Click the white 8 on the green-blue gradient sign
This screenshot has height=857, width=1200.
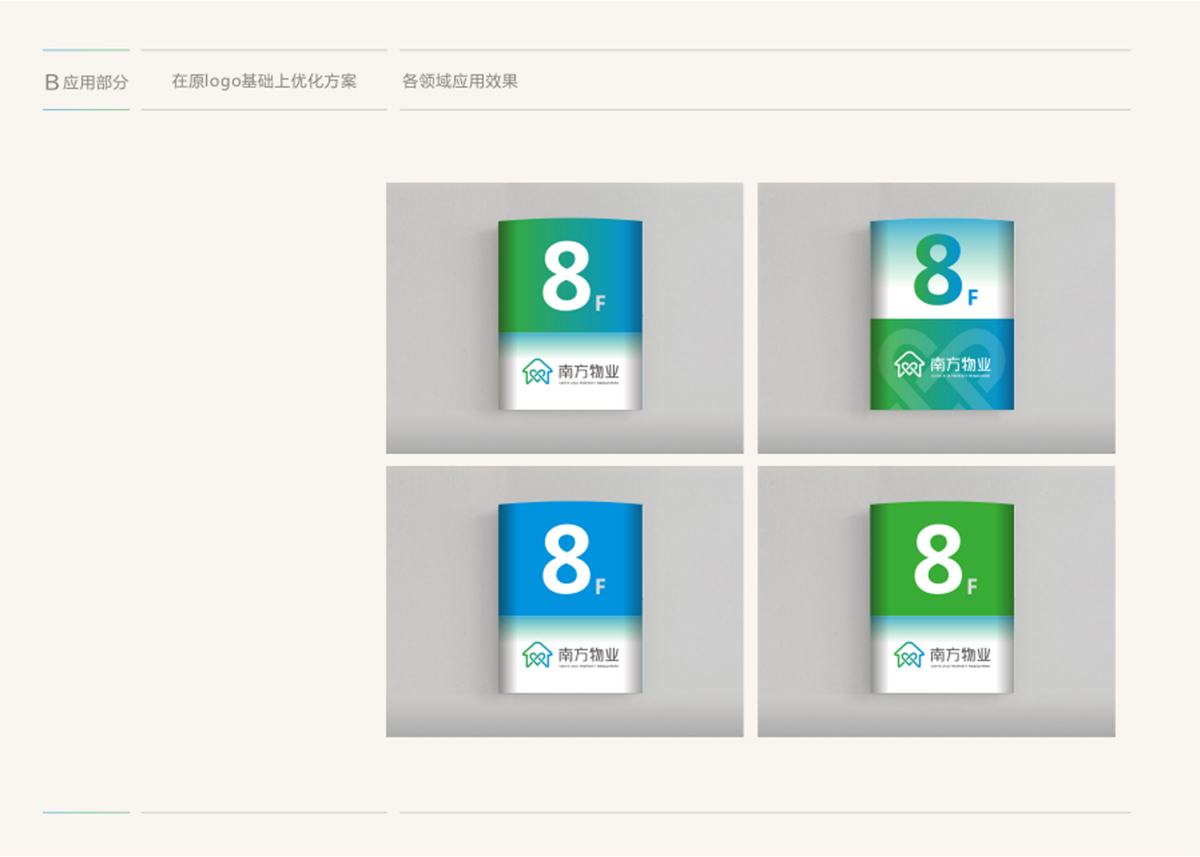566,276
